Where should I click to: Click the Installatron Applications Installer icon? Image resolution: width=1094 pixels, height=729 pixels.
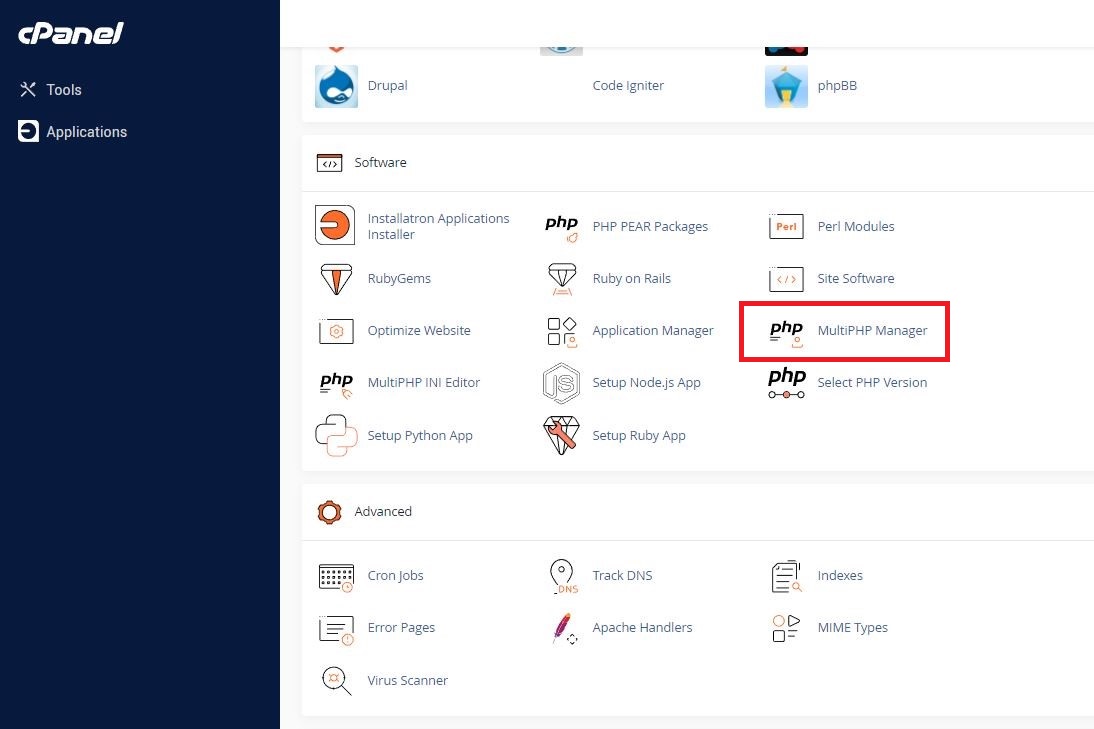[335, 225]
